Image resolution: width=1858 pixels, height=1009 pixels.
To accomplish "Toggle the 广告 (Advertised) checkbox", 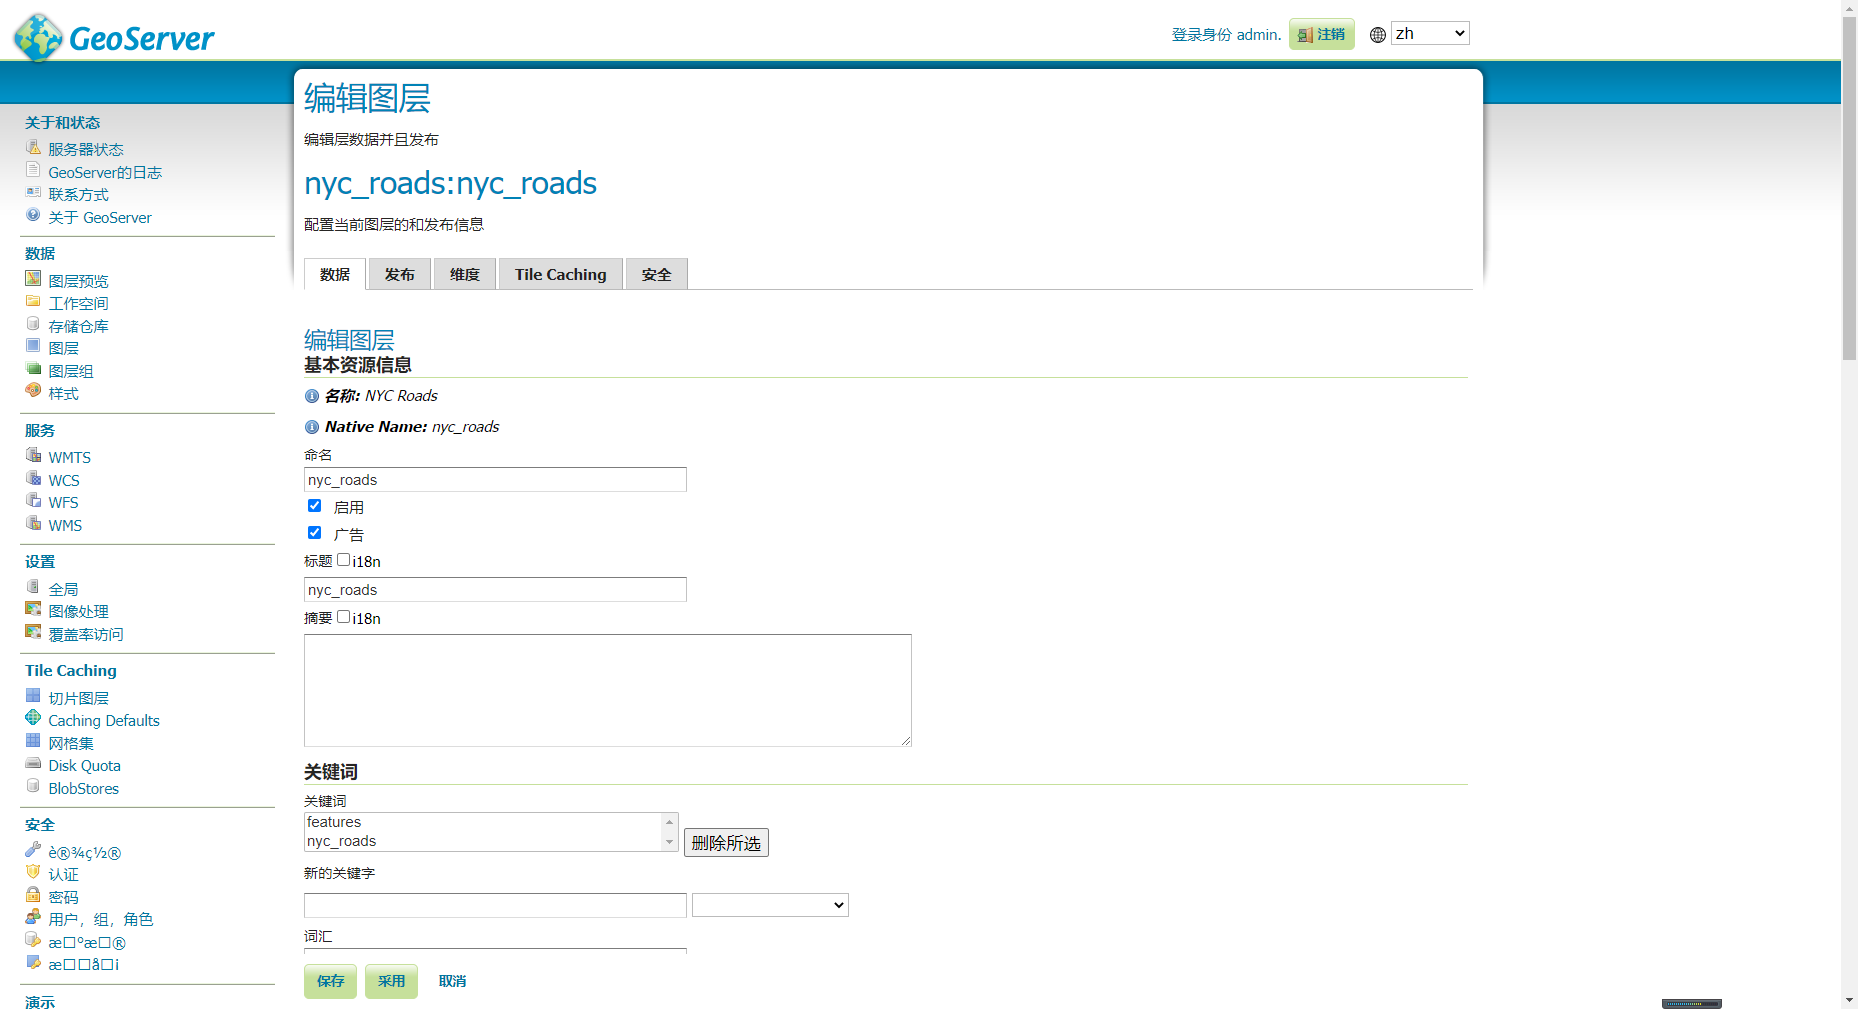I will [x=314, y=533].
